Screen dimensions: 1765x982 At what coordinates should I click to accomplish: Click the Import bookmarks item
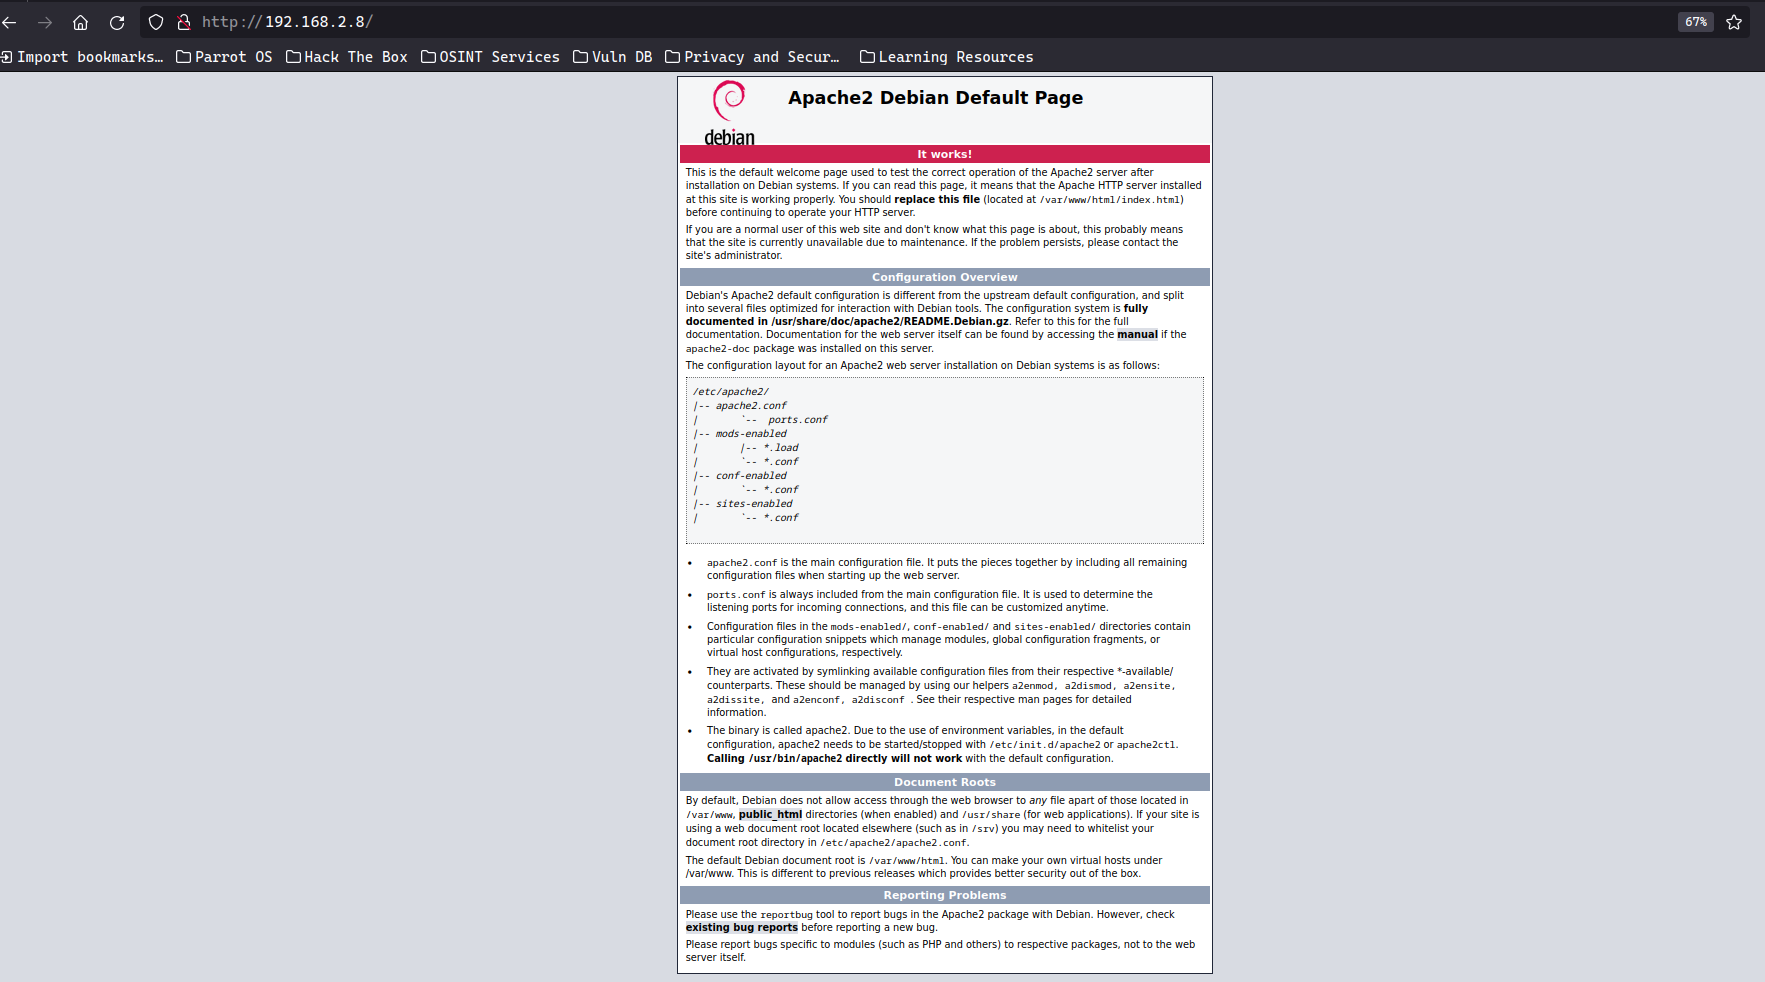(x=82, y=57)
